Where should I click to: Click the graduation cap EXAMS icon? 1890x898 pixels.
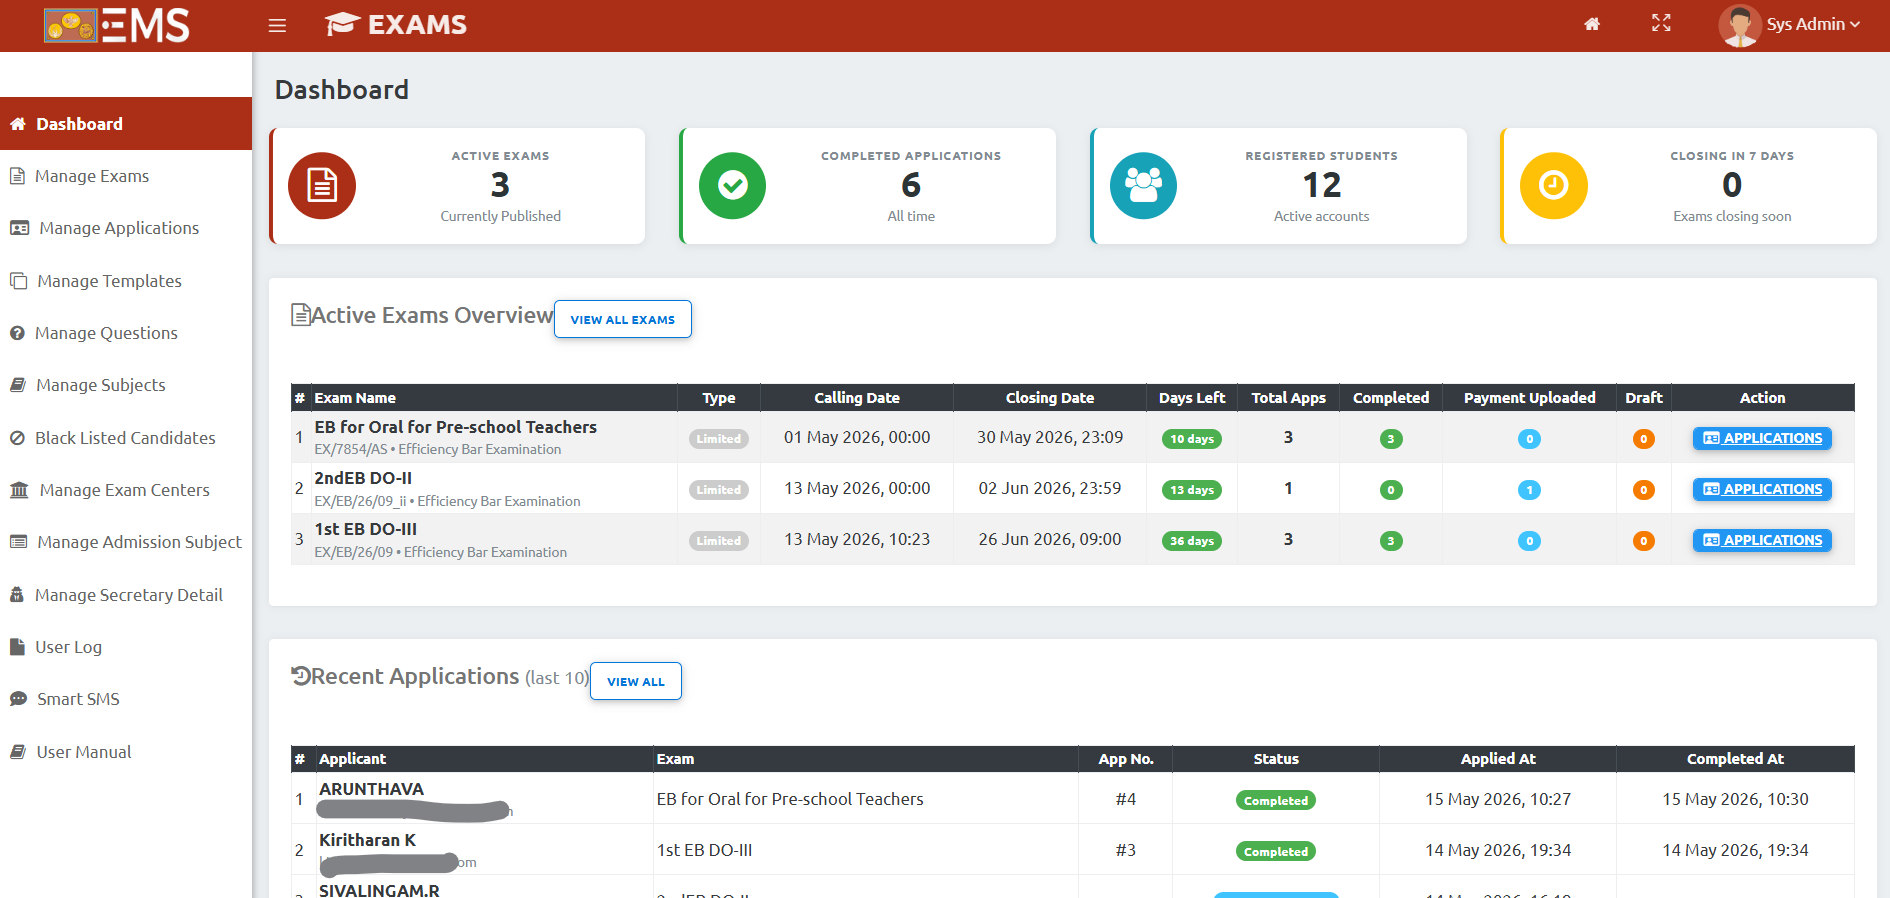pos(343,24)
